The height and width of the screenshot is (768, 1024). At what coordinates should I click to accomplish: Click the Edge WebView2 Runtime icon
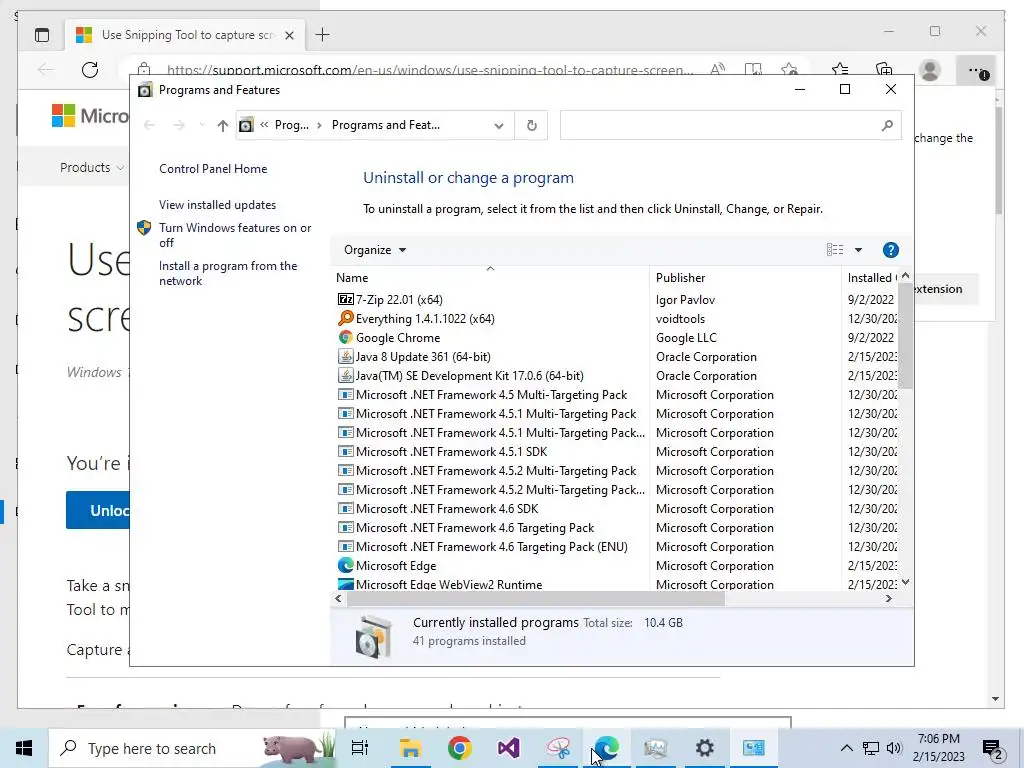pos(345,584)
